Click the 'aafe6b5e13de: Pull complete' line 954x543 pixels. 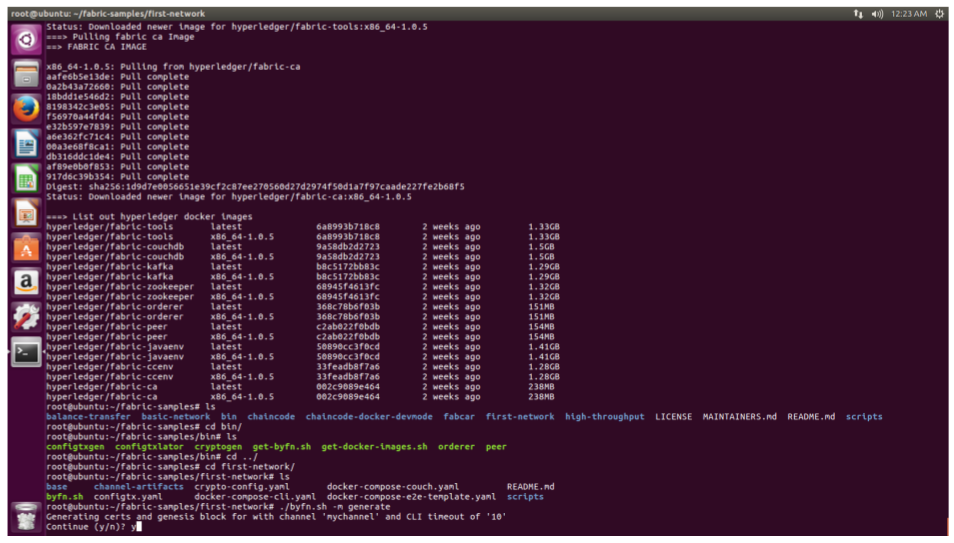(x=117, y=77)
